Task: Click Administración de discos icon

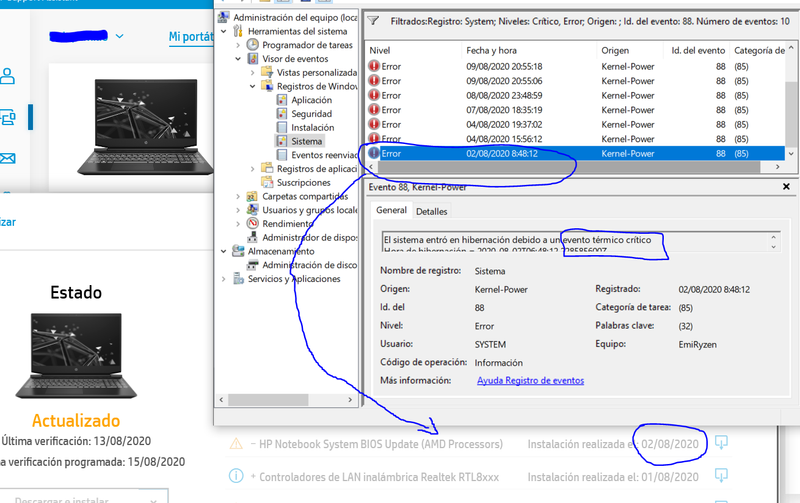Action: [x=252, y=265]
